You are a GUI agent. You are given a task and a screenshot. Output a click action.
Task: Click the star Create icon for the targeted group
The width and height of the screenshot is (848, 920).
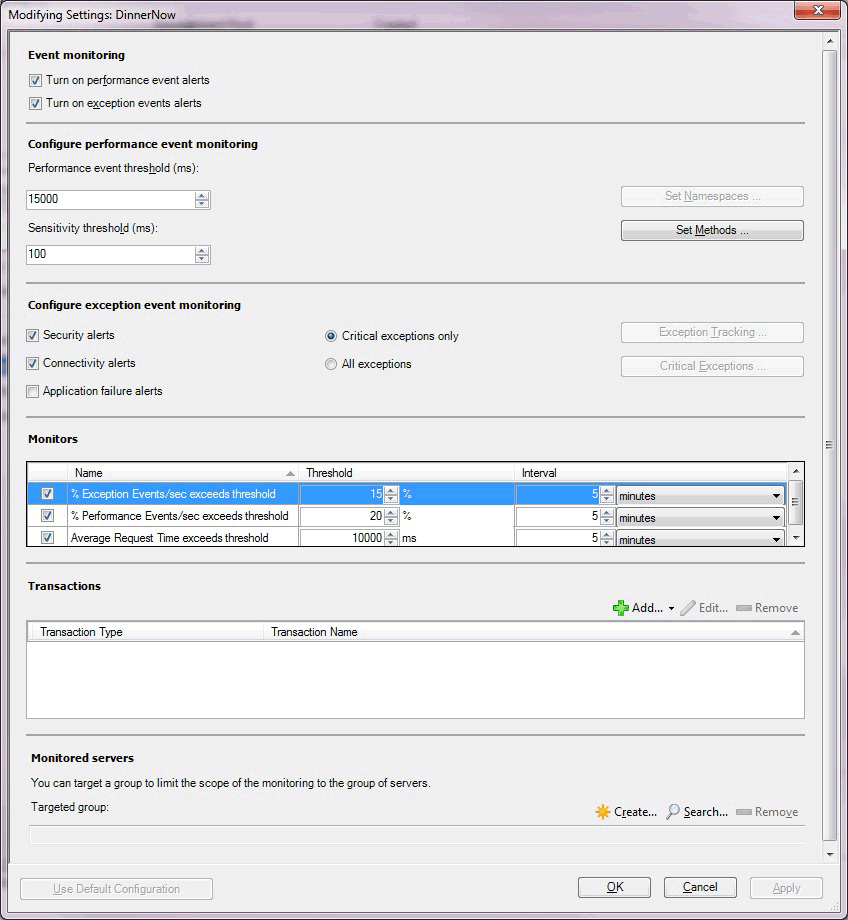pyautogui.click(x=603, y=812)
